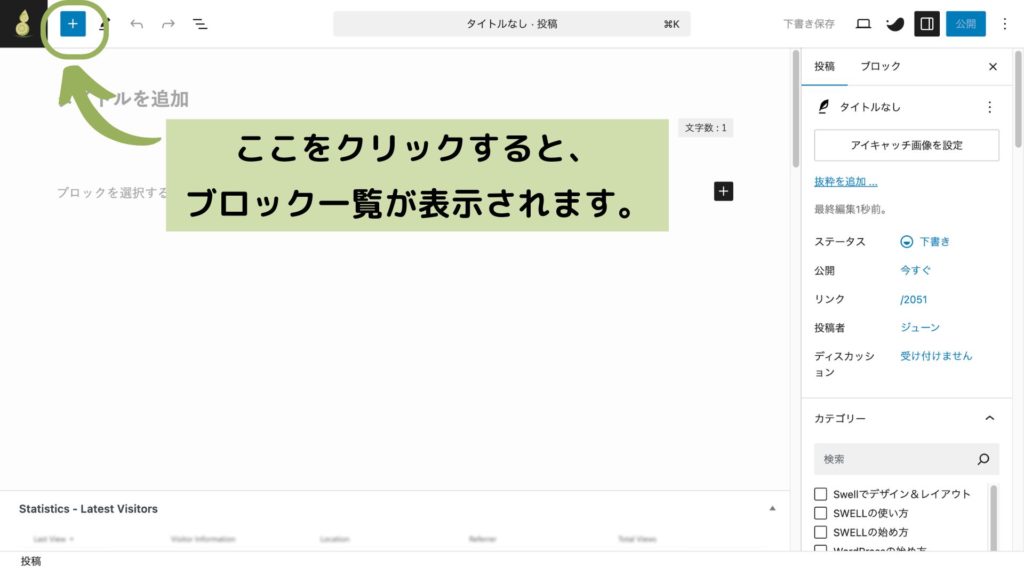The image size is (1024, 576).
Task: Open the block inserter plus icon
Action: coord(71,23)
